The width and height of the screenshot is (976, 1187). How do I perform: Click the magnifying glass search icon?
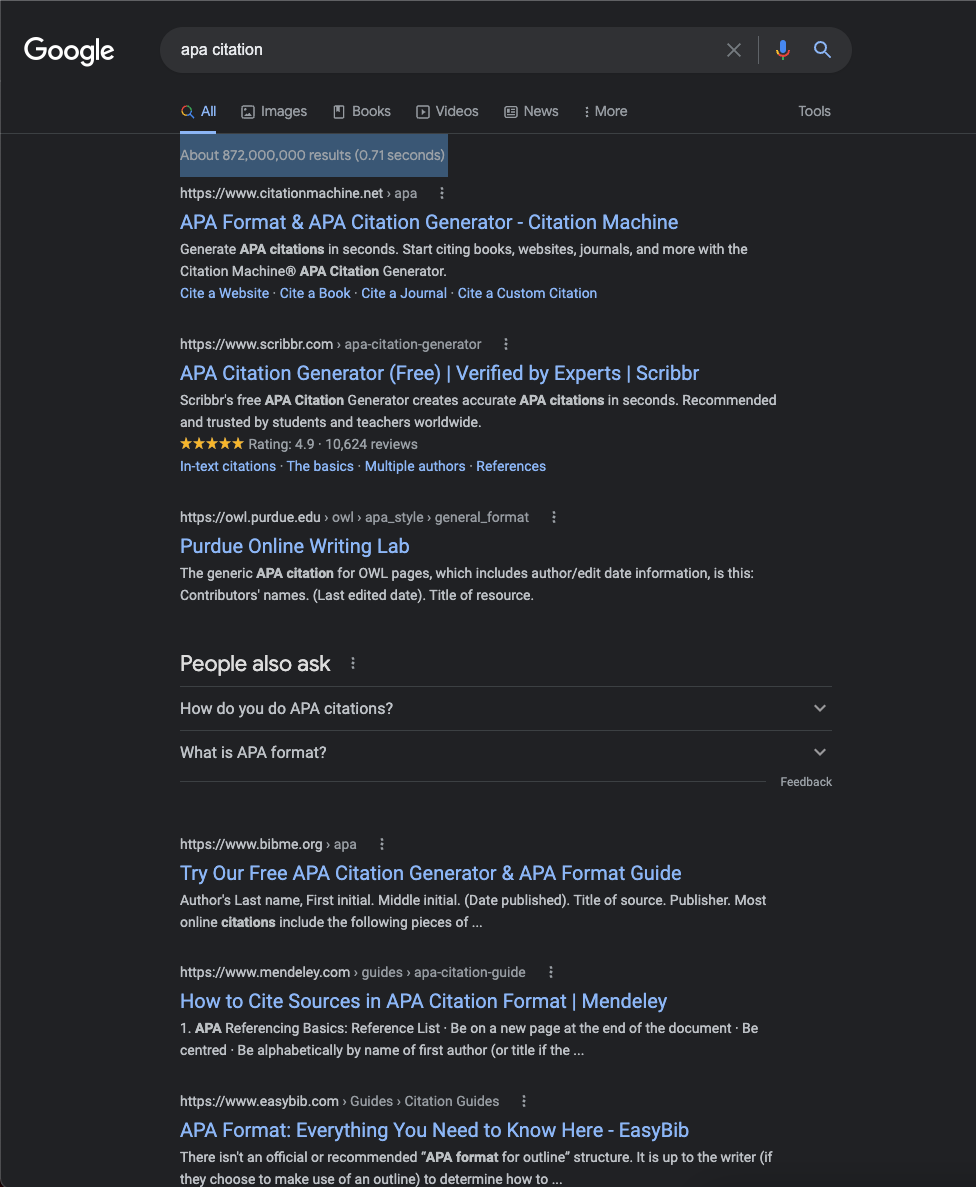point(822,50)
